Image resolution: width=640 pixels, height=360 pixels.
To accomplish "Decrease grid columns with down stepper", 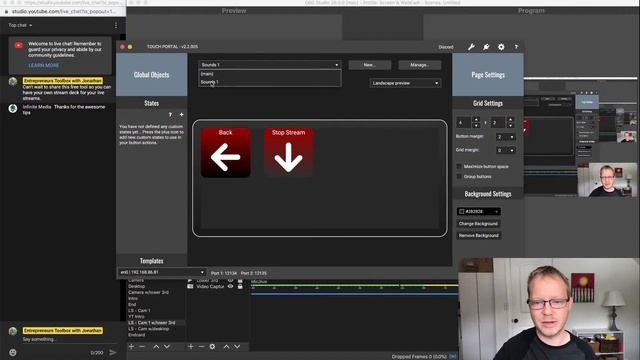I will click(476, 125).
